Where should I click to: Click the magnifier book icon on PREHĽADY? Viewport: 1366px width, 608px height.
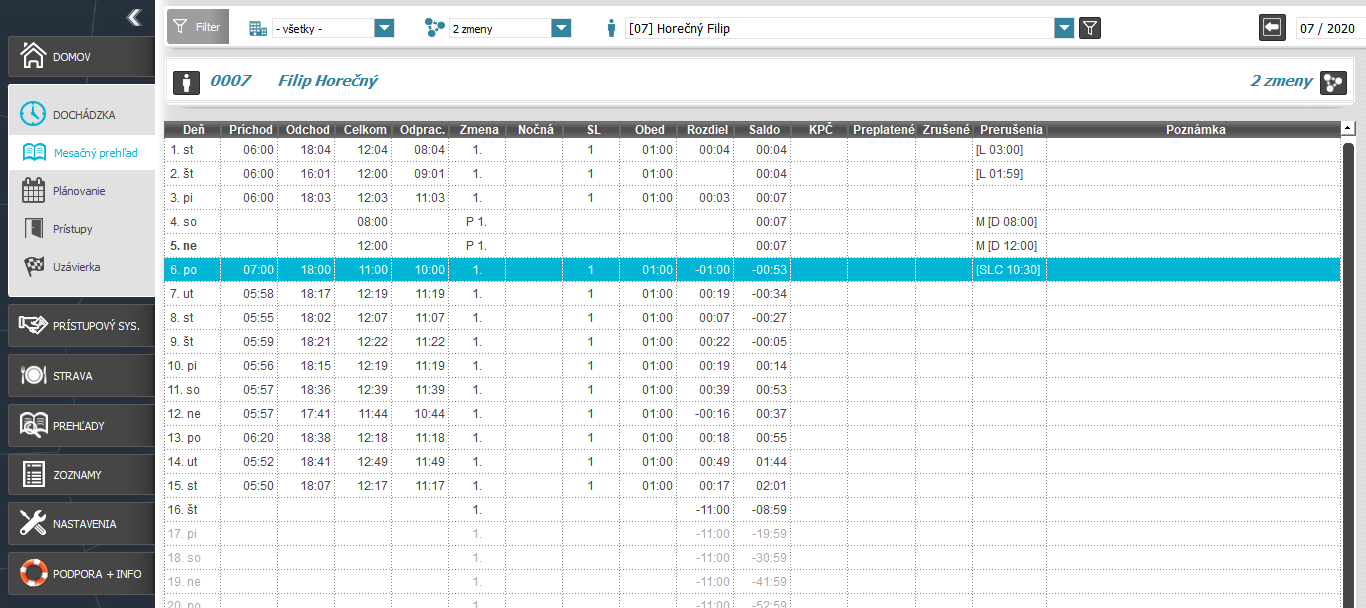[x=34, y=425]
